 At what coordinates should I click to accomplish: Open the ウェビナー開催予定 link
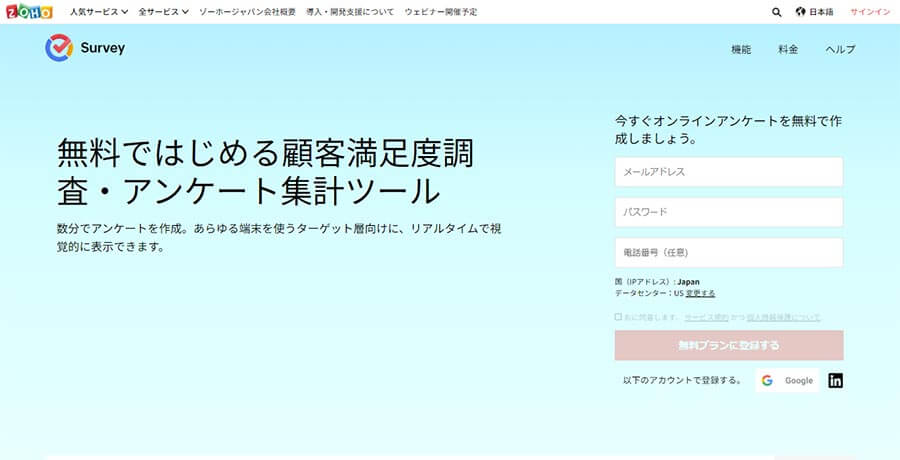(x=441, y=13)
